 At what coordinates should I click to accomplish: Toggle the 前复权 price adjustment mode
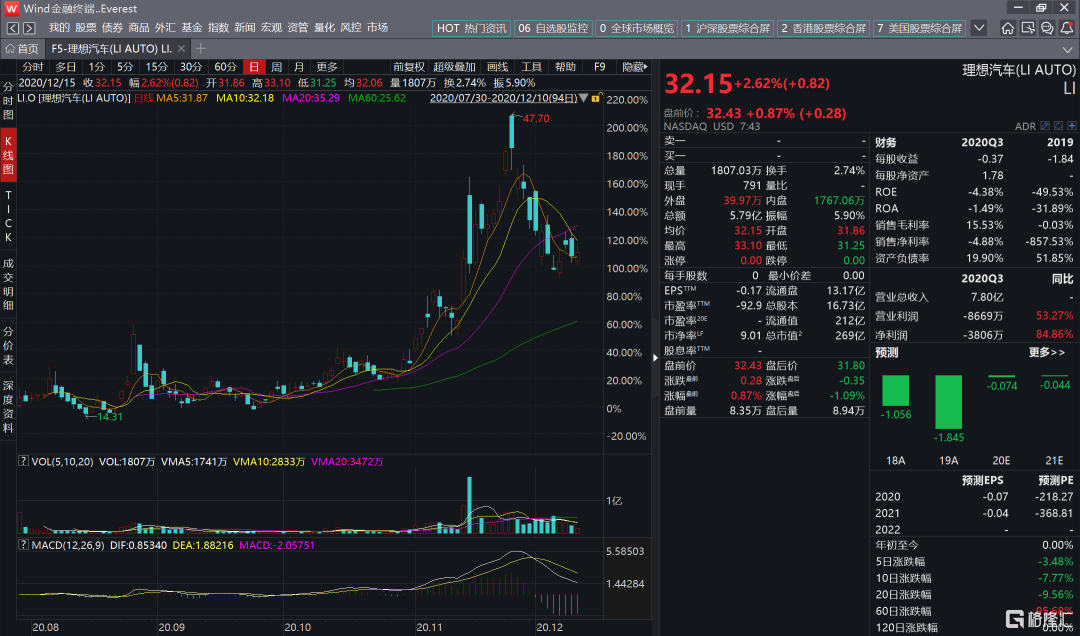408,67
